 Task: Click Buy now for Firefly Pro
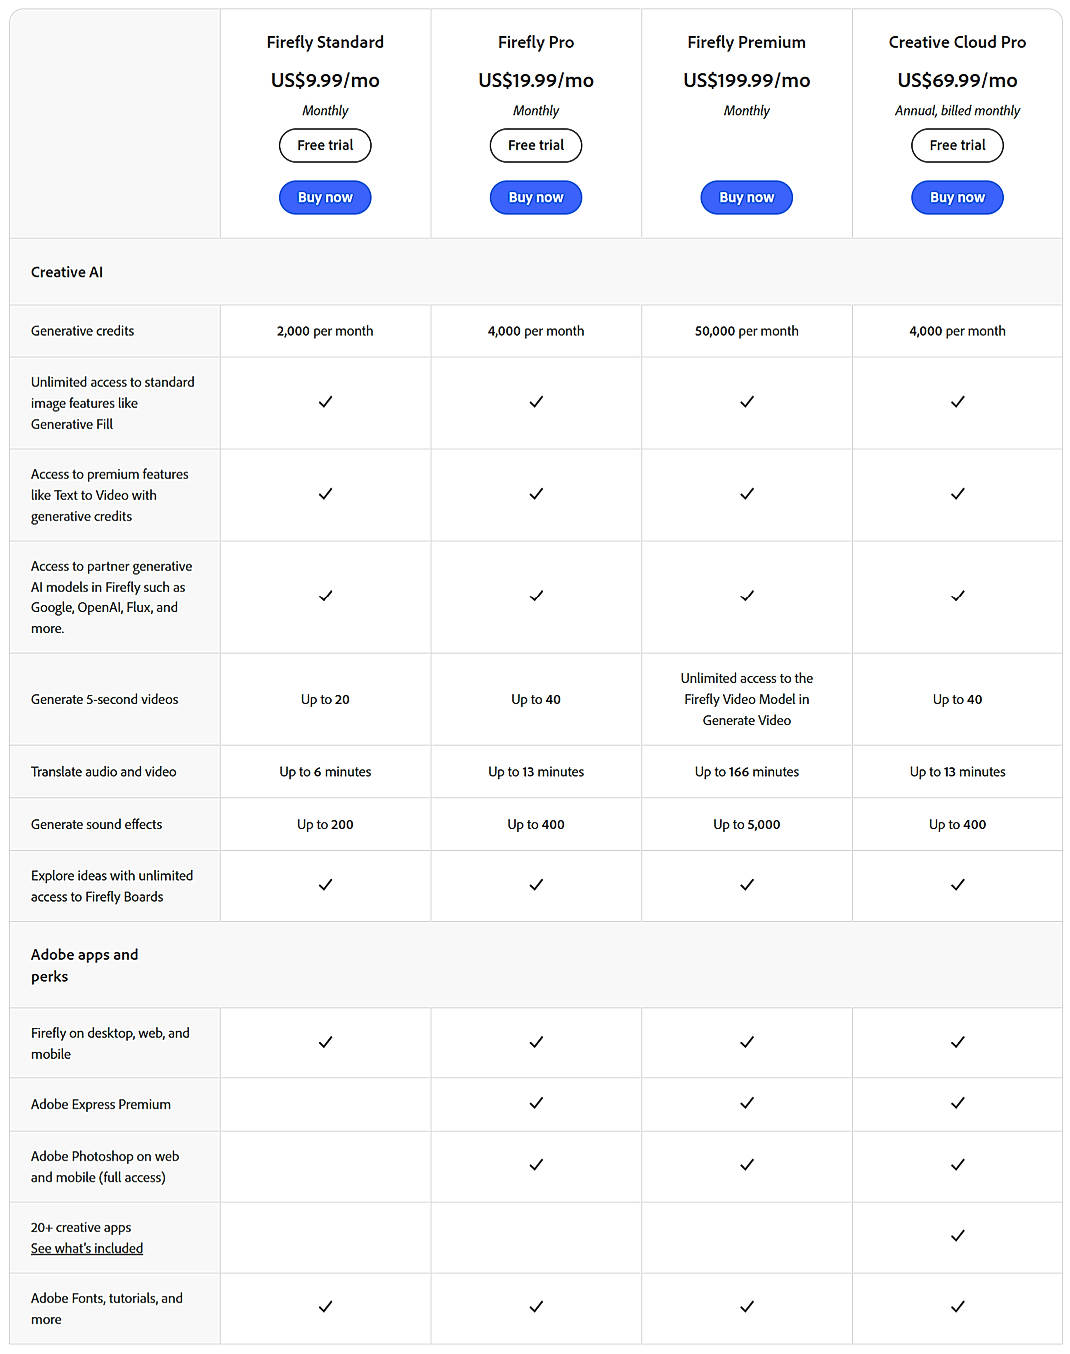[536, 197]
